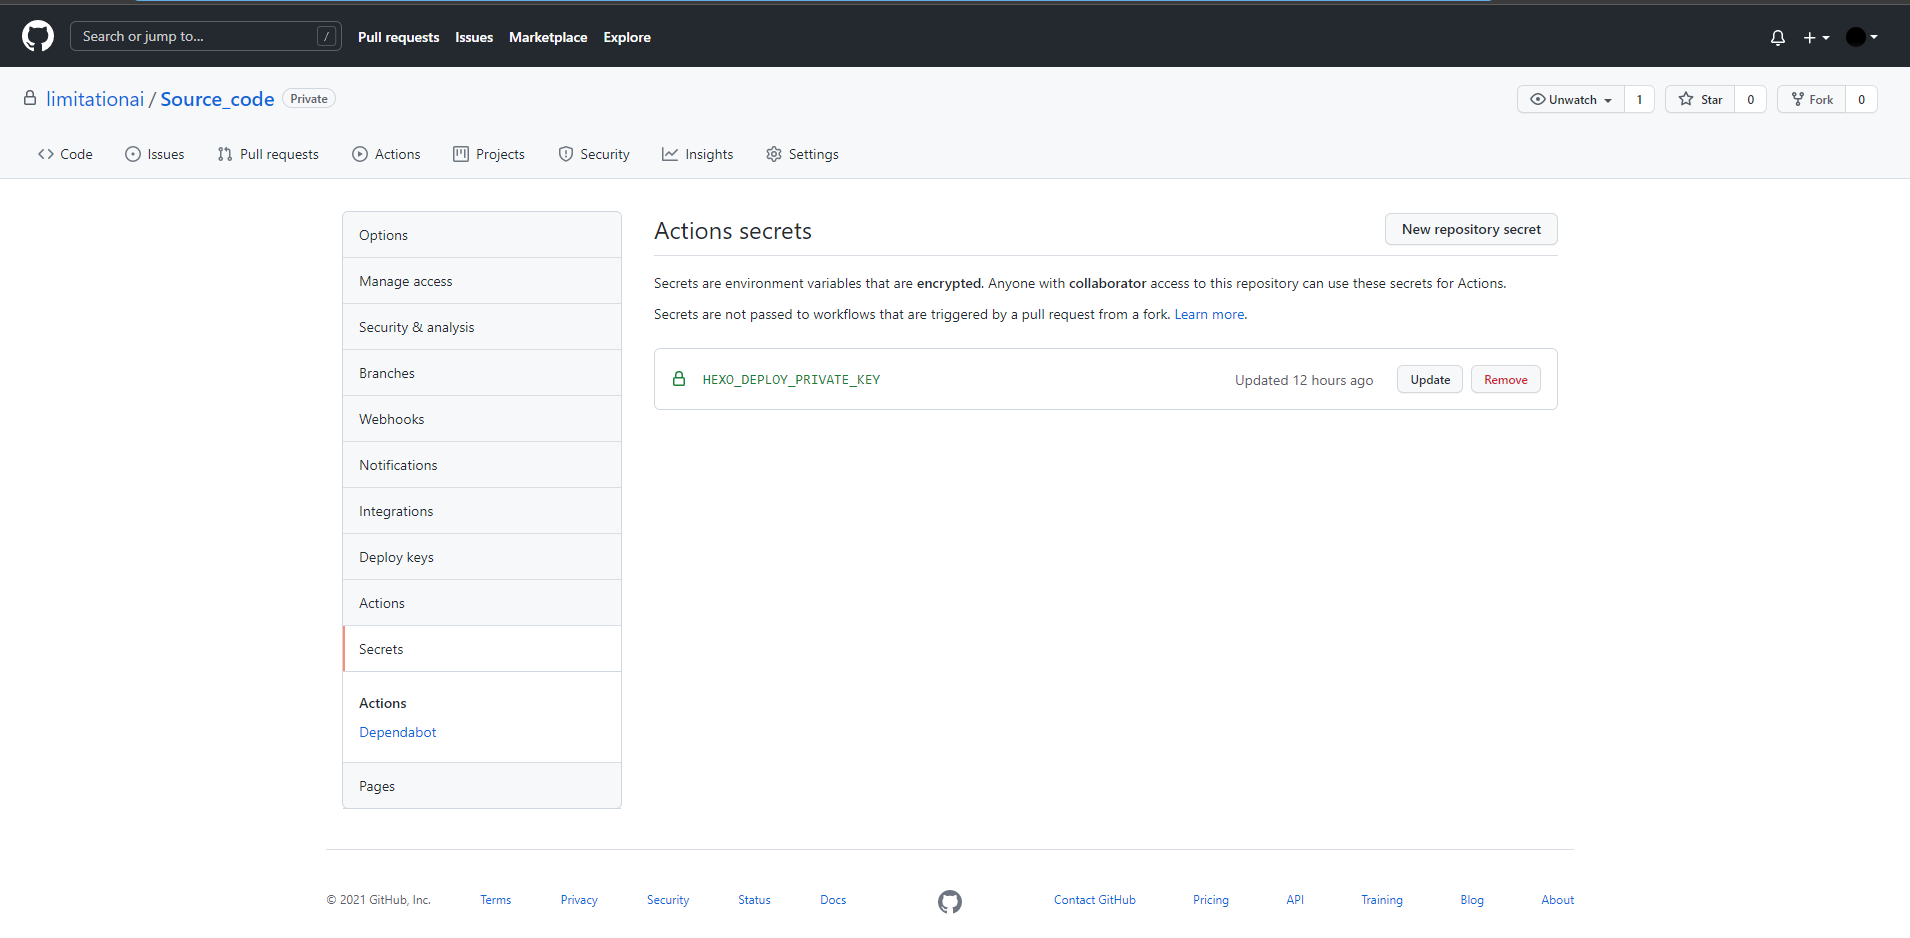
Task: Follow the Learn more link
Action: [1210, 314]
